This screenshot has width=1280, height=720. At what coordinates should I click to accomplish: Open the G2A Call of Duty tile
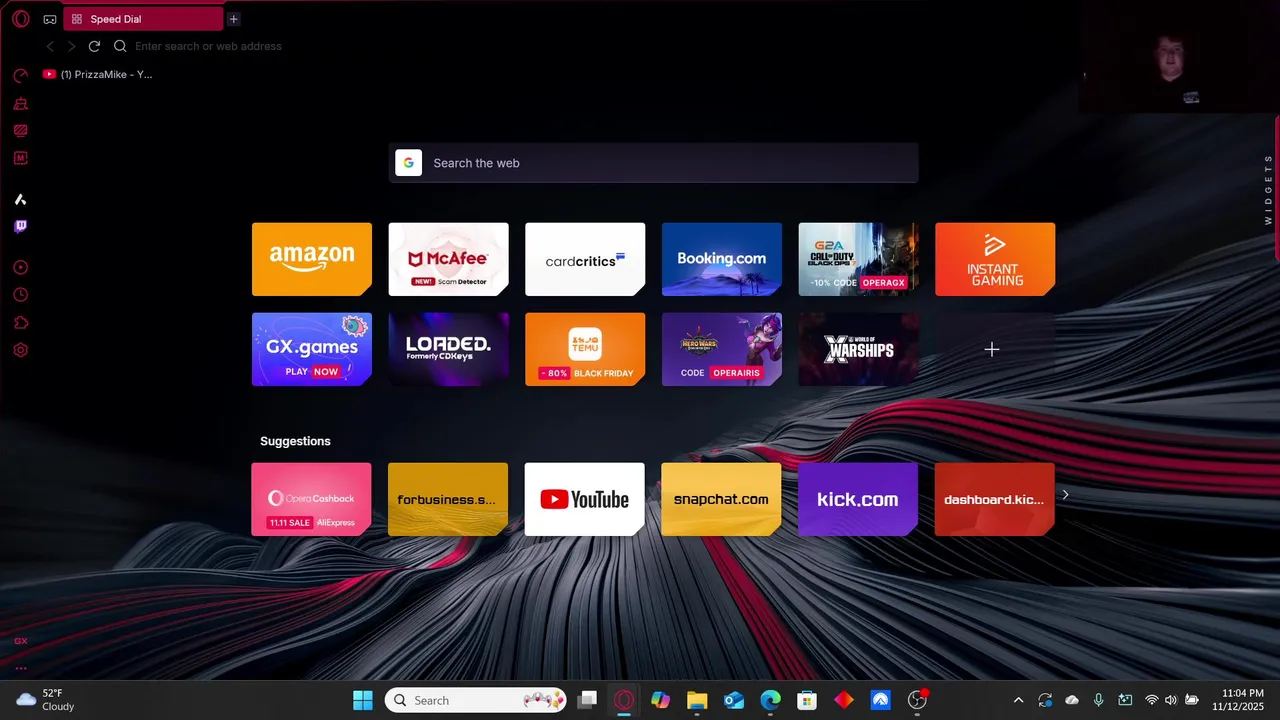tap(858, 259)
